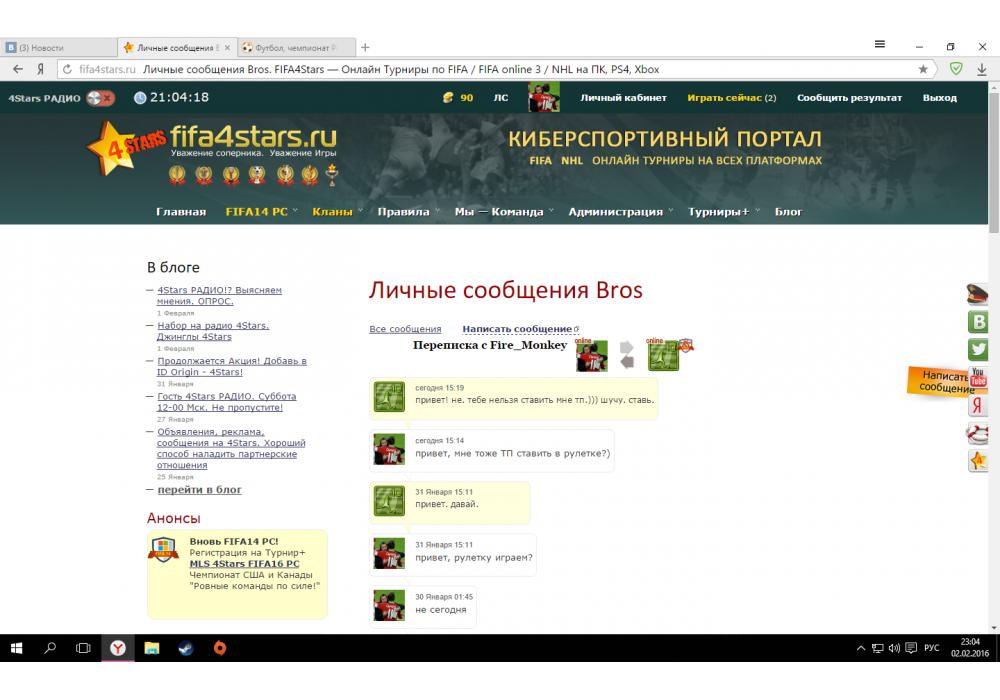
Task: Click the gold coins balance icon
Action: coord(448,98)
